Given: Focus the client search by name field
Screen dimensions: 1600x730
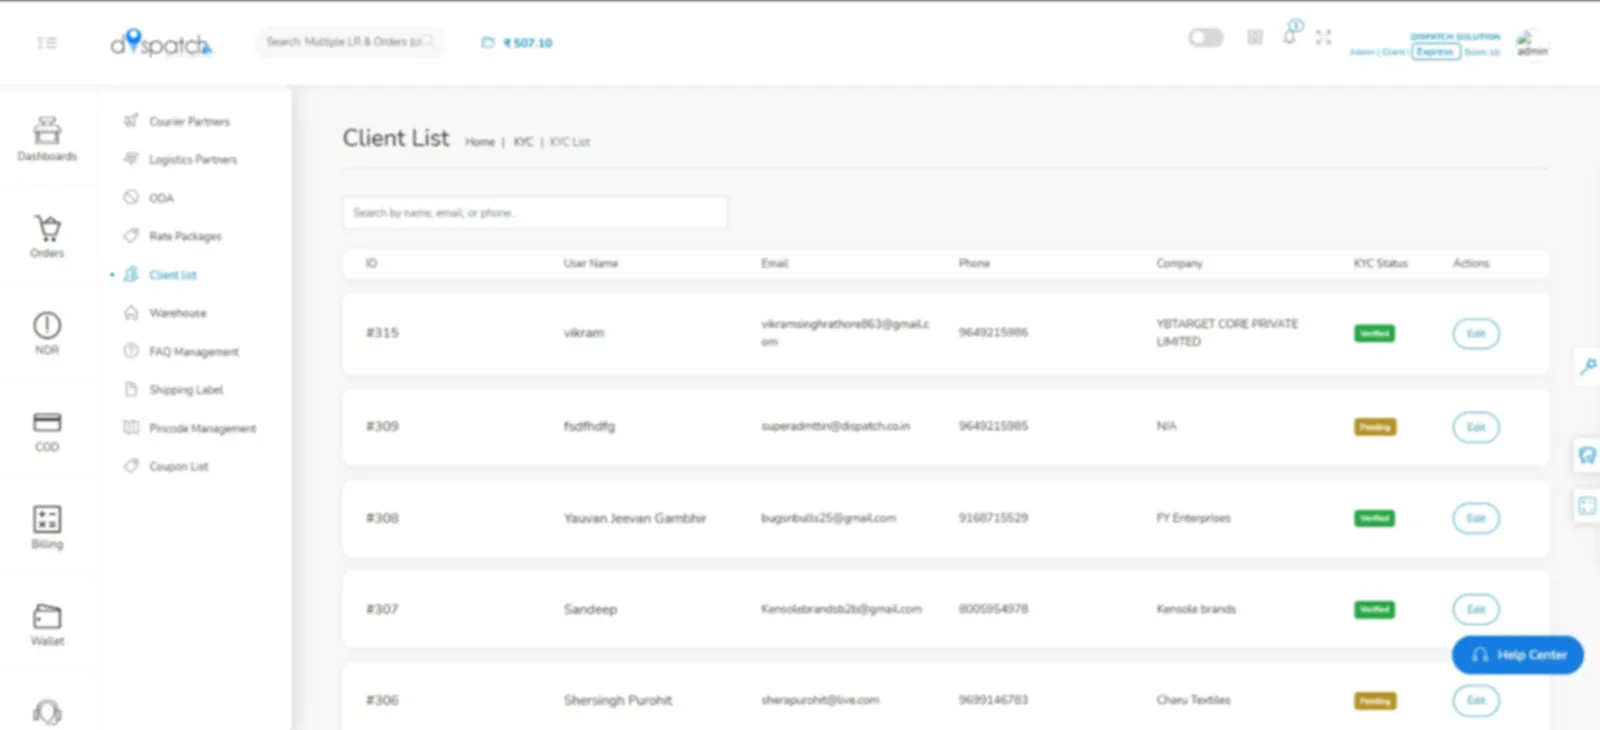Looking at the screenshot, I should coord(535,213).
